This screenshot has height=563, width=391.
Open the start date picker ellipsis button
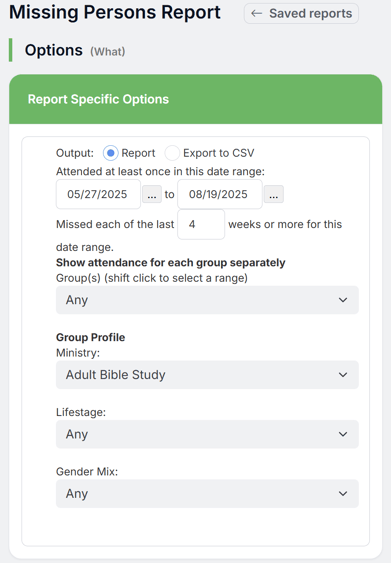tap(152, 194)
